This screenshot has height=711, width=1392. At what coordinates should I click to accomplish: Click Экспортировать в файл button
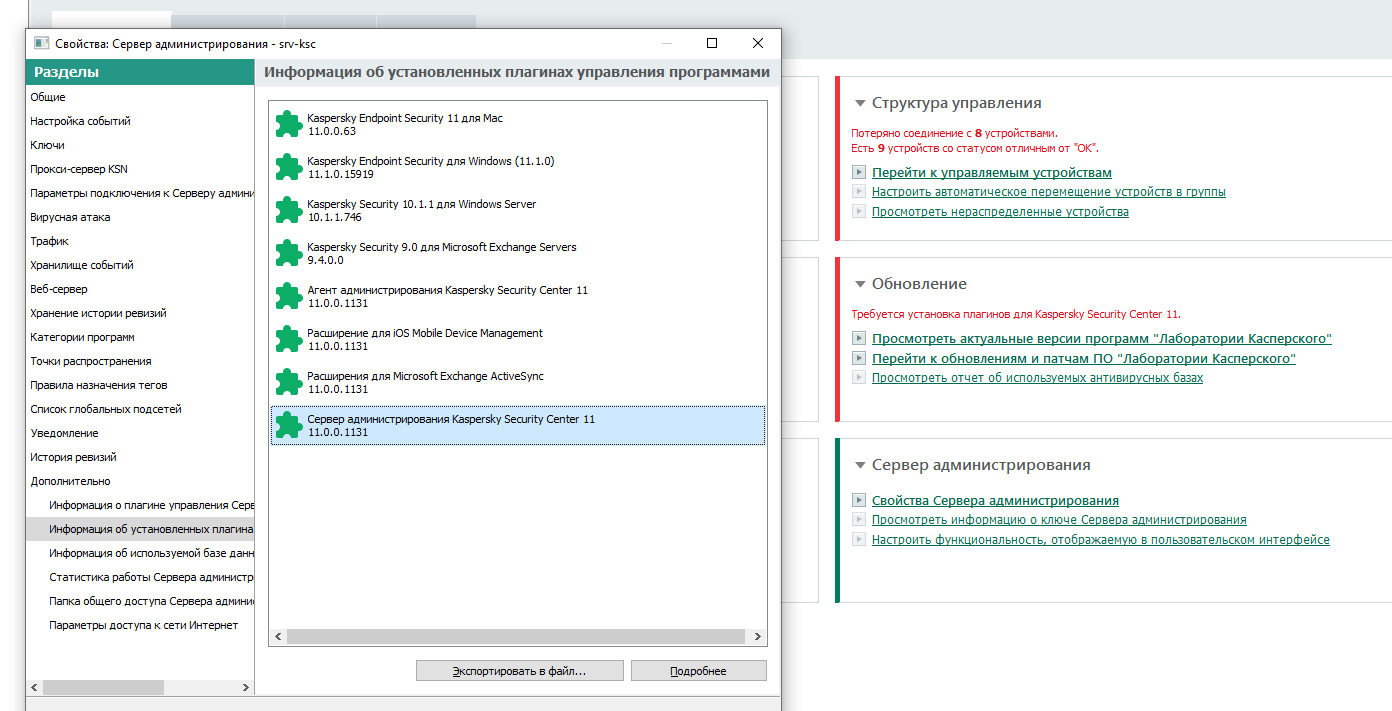(x=520, y=671)
